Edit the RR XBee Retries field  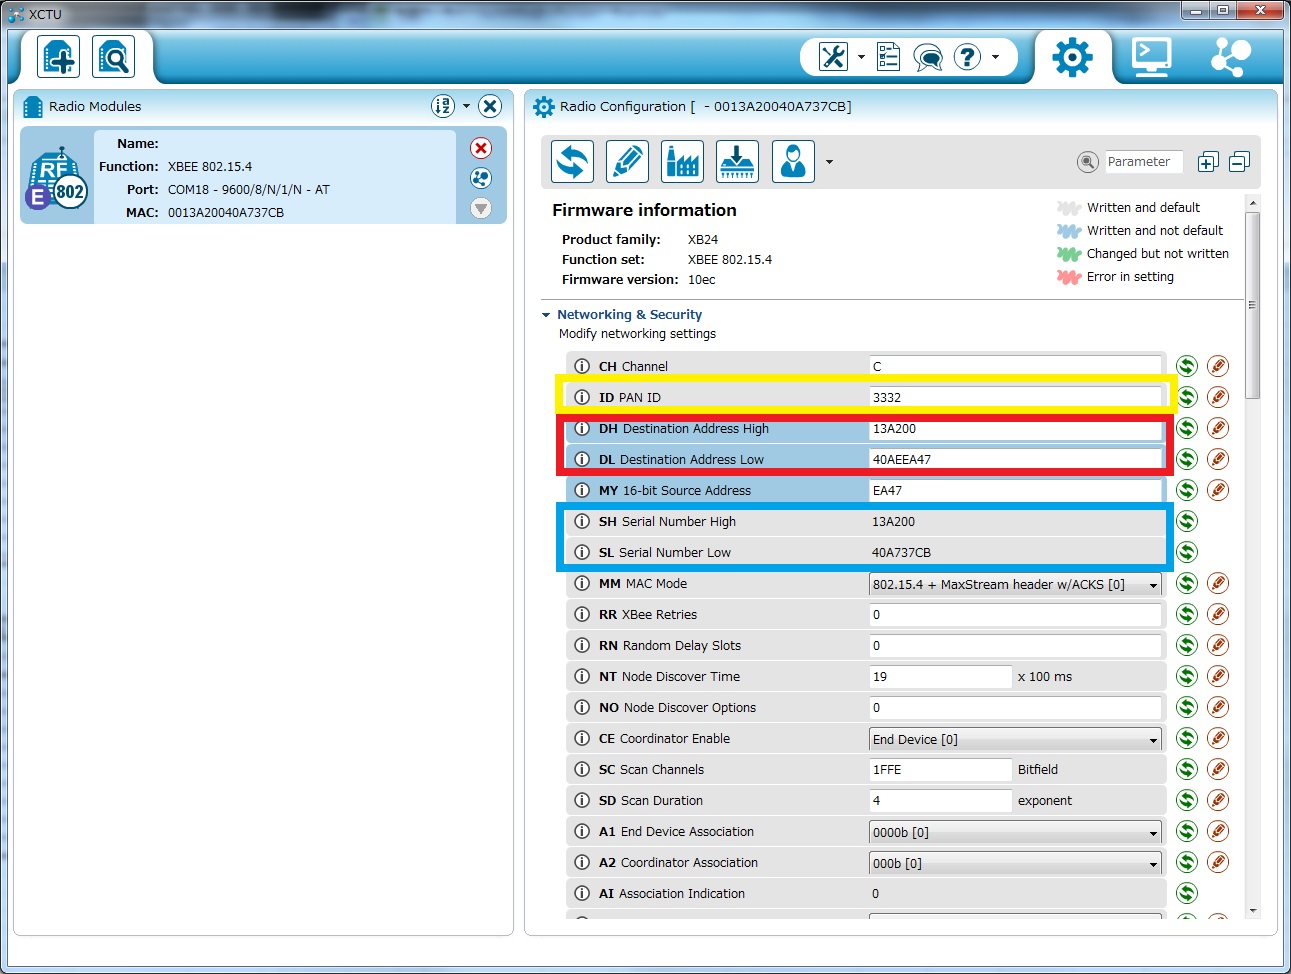(x=1015, y=614)
